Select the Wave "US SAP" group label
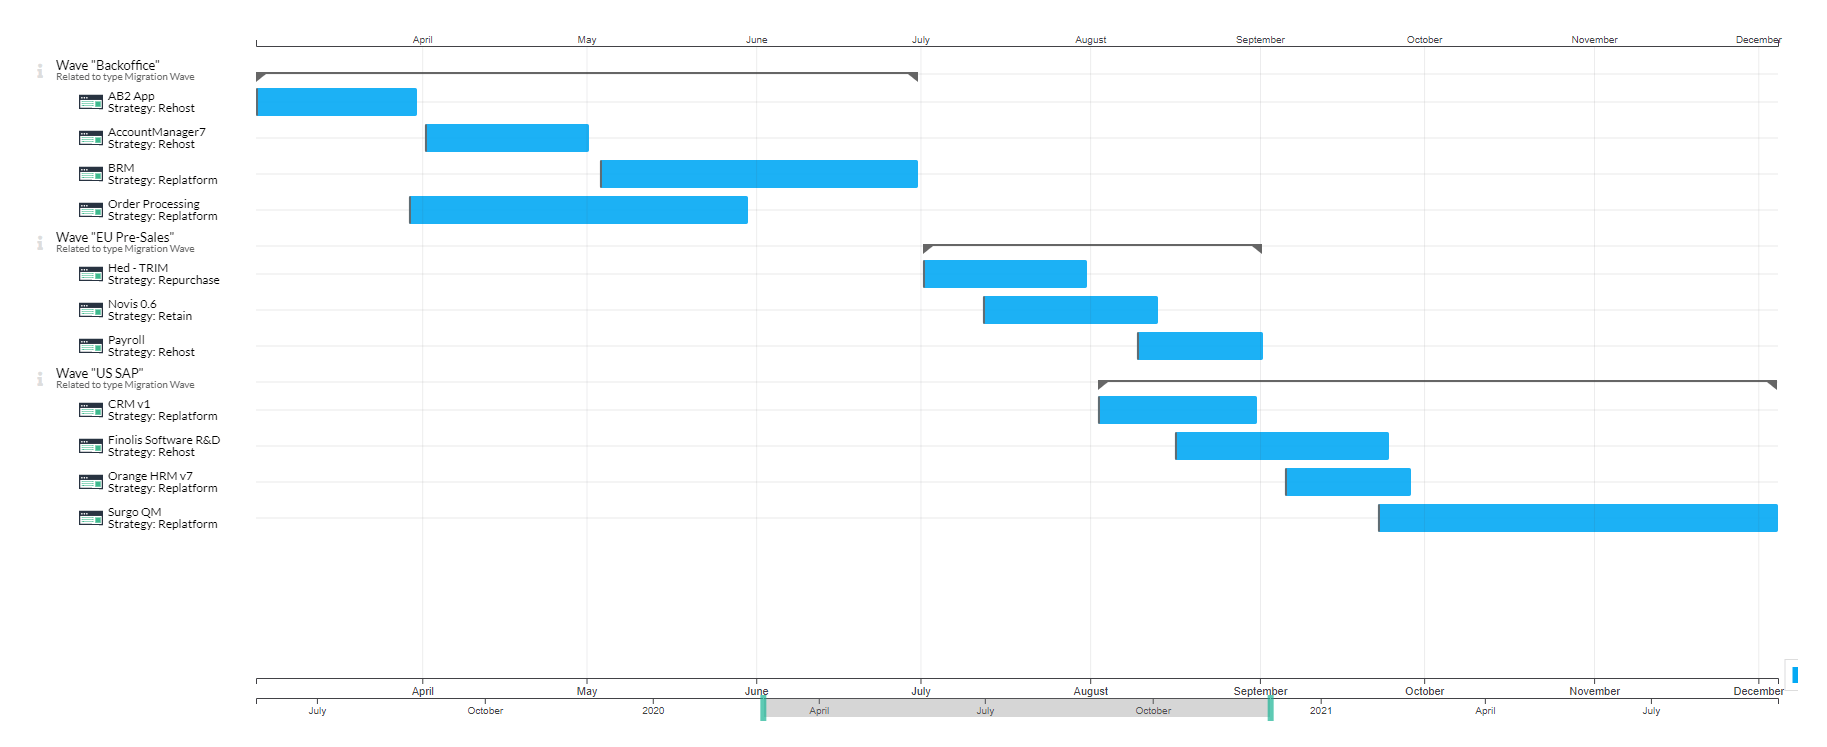Screen dimensions: 1827x747 (x=99, y=374)
